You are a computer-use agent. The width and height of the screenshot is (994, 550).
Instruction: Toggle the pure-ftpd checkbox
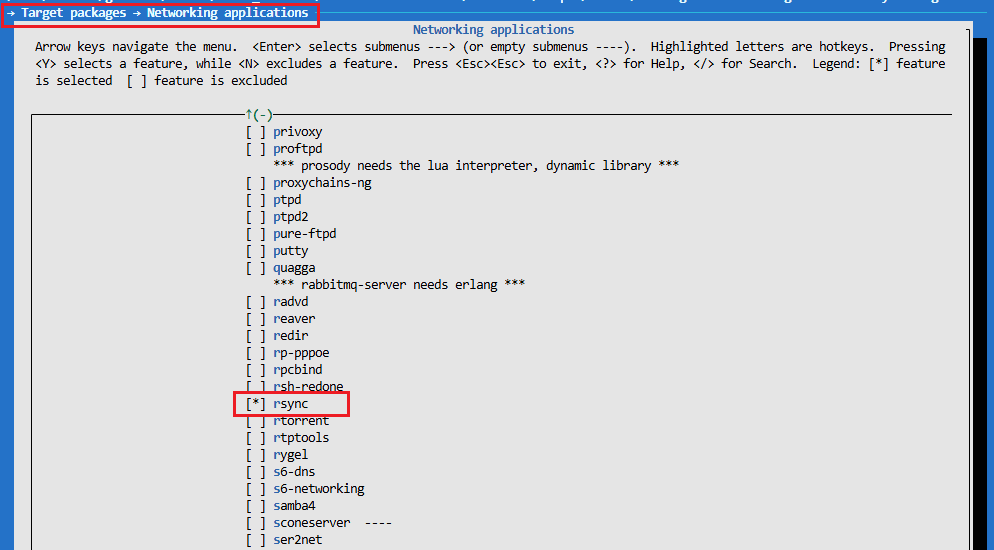coord(256,234)
